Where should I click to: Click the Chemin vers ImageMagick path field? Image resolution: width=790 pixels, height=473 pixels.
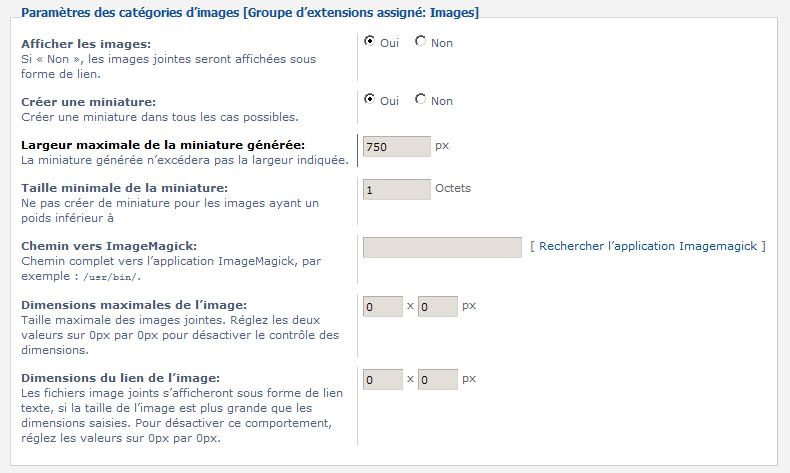442,247
